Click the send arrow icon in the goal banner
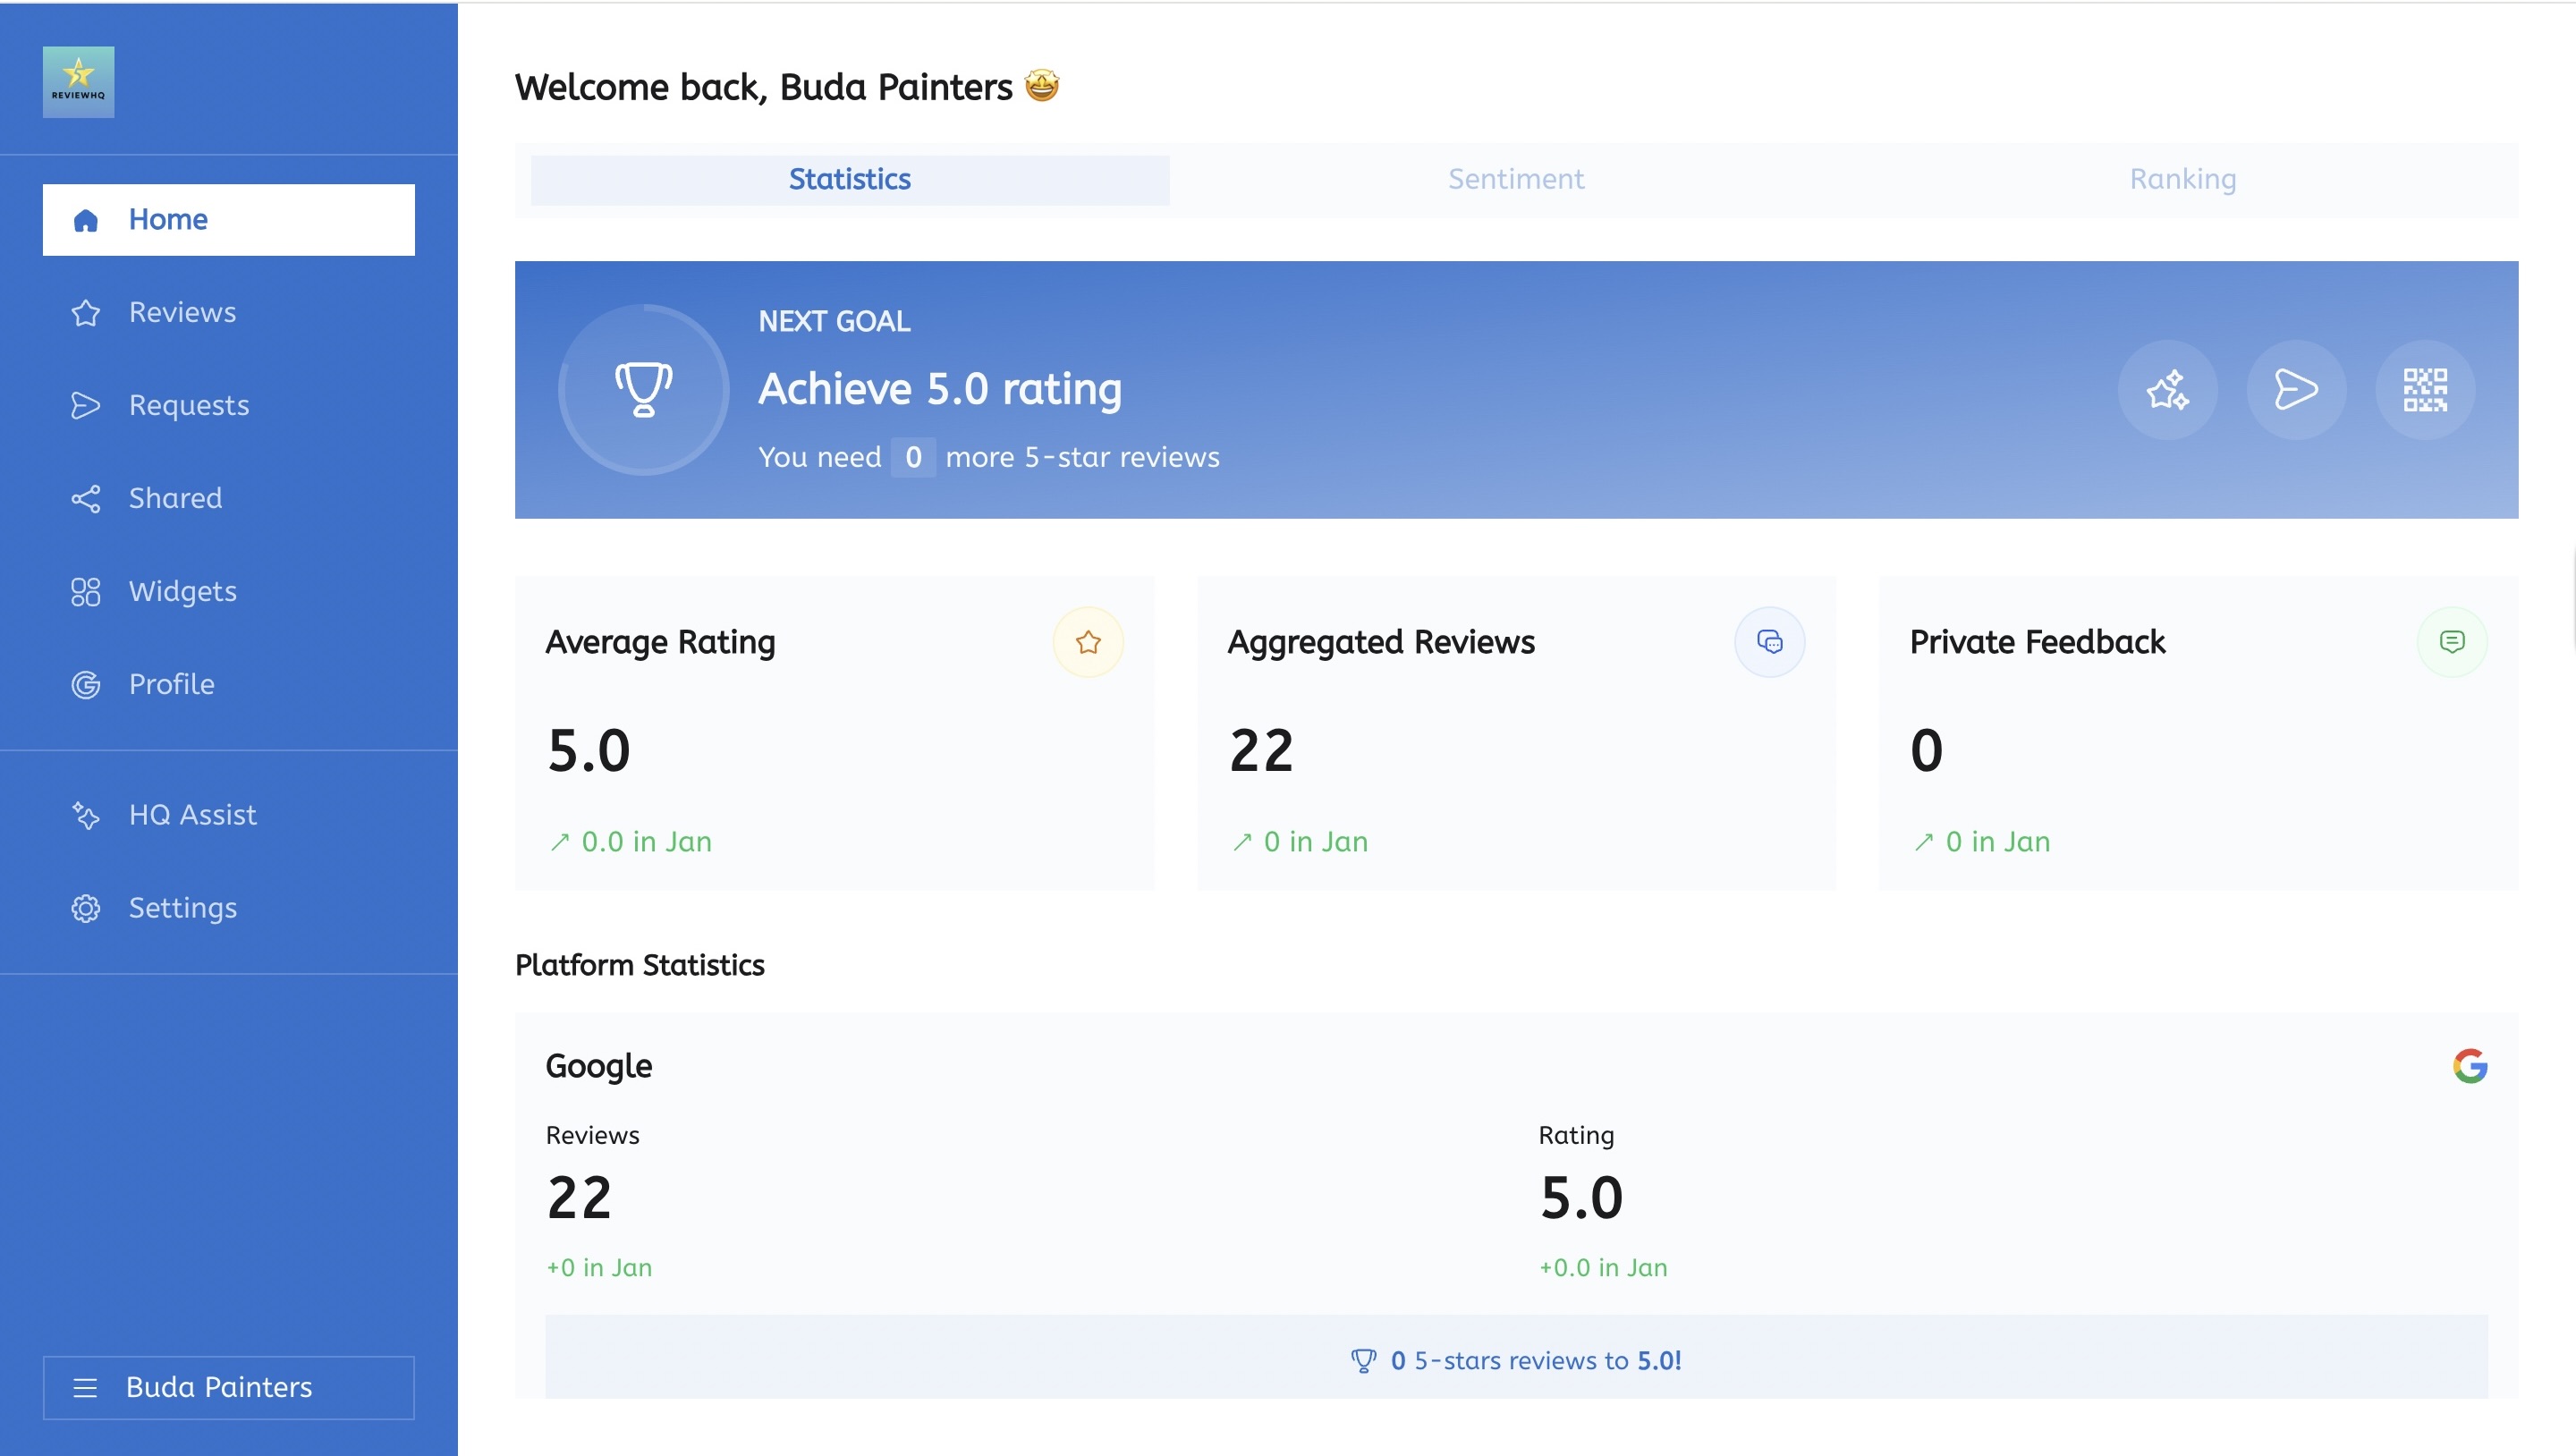Image resolution: width=2576 pixels, height=1456 pixels. point(2297,390)
